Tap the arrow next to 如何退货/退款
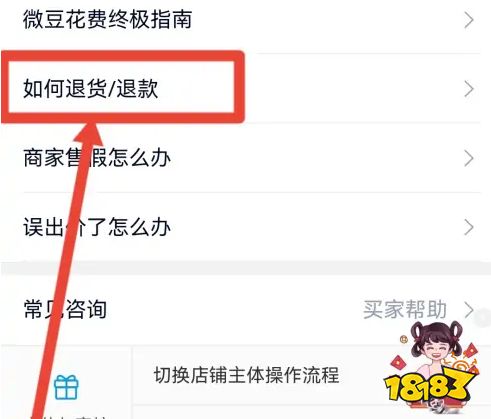Image resolution: width=491 pixels, height=419 pixels. click(469, 89)
